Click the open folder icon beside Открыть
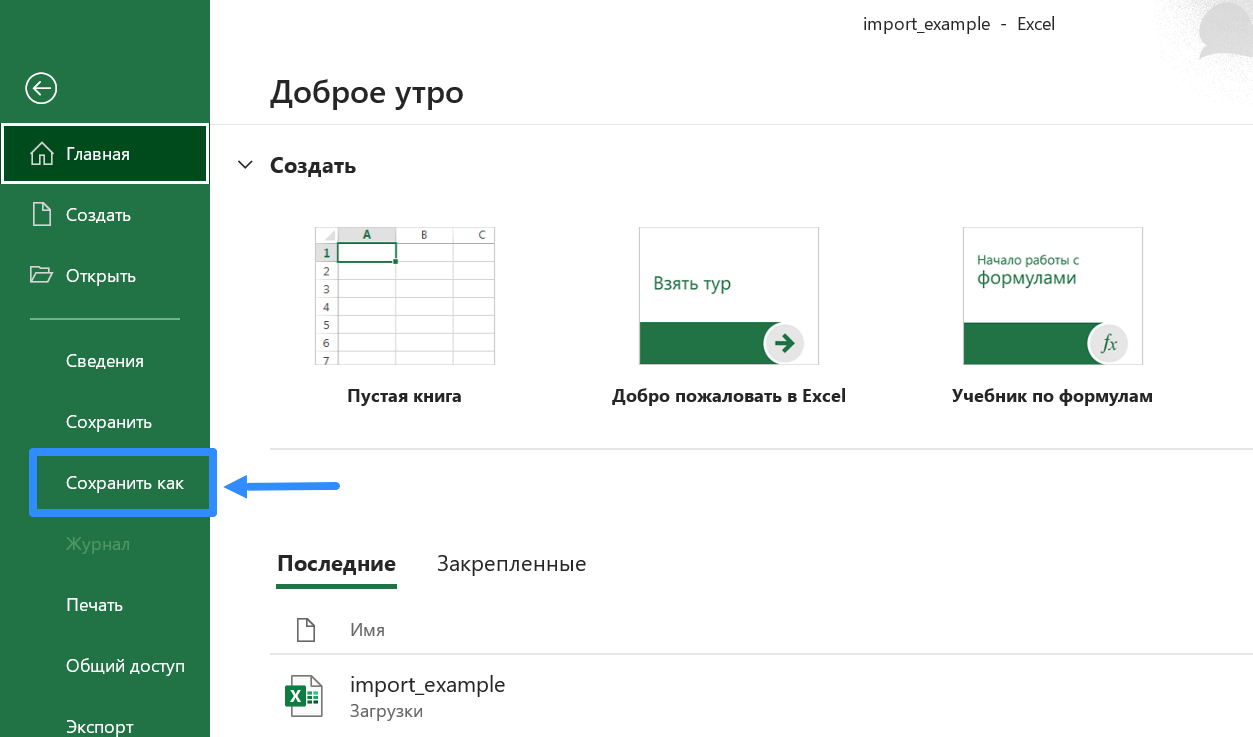The height and width of the screenshot is (737, 1253). 41,275
